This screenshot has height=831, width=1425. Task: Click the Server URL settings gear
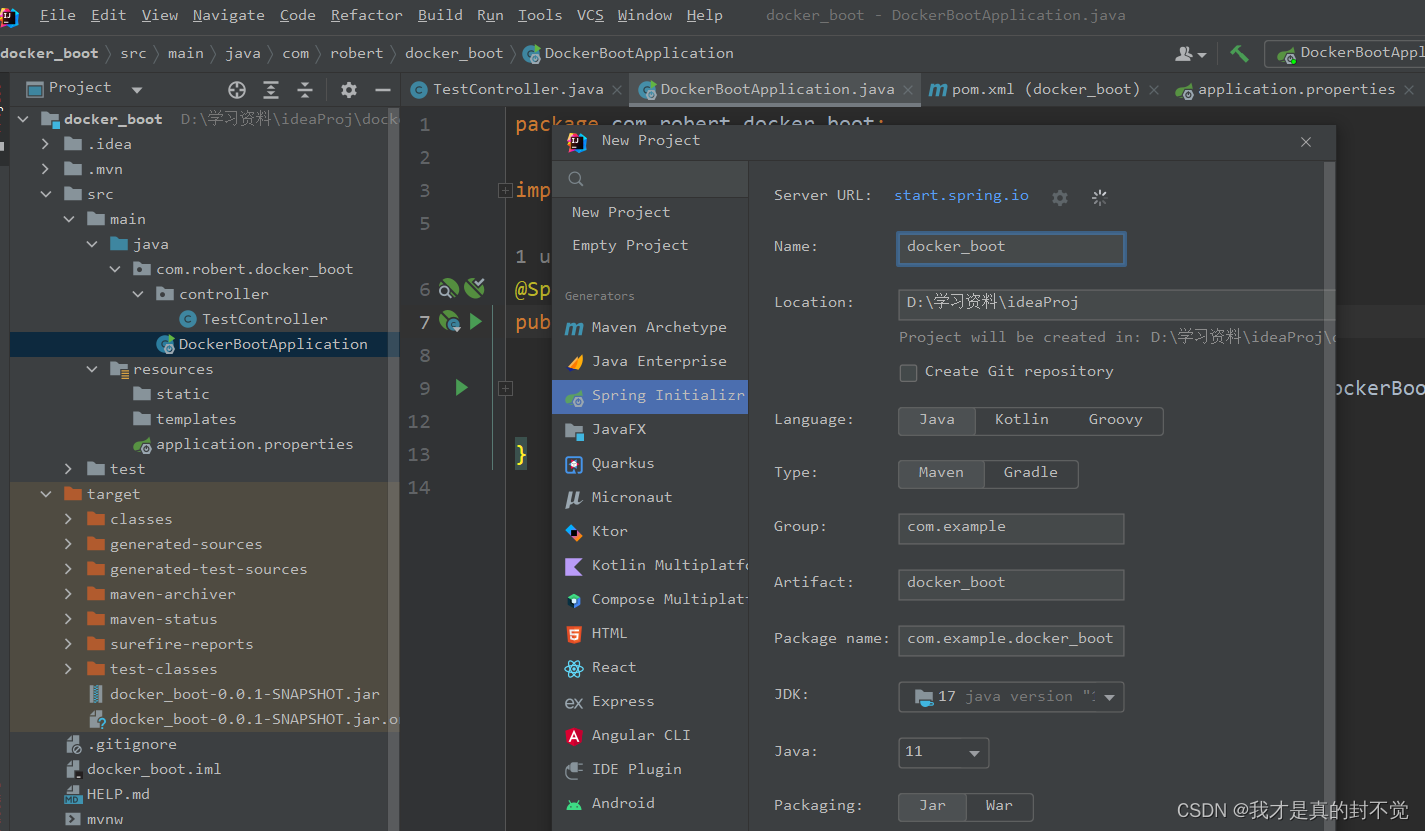[x=1060, y=198]
